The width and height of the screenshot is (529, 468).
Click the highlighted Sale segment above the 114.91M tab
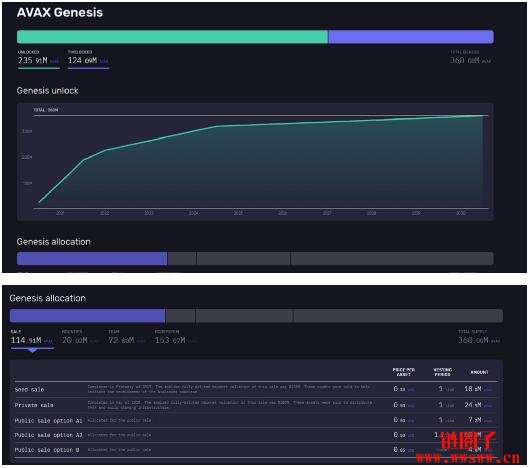coord(87,316)
